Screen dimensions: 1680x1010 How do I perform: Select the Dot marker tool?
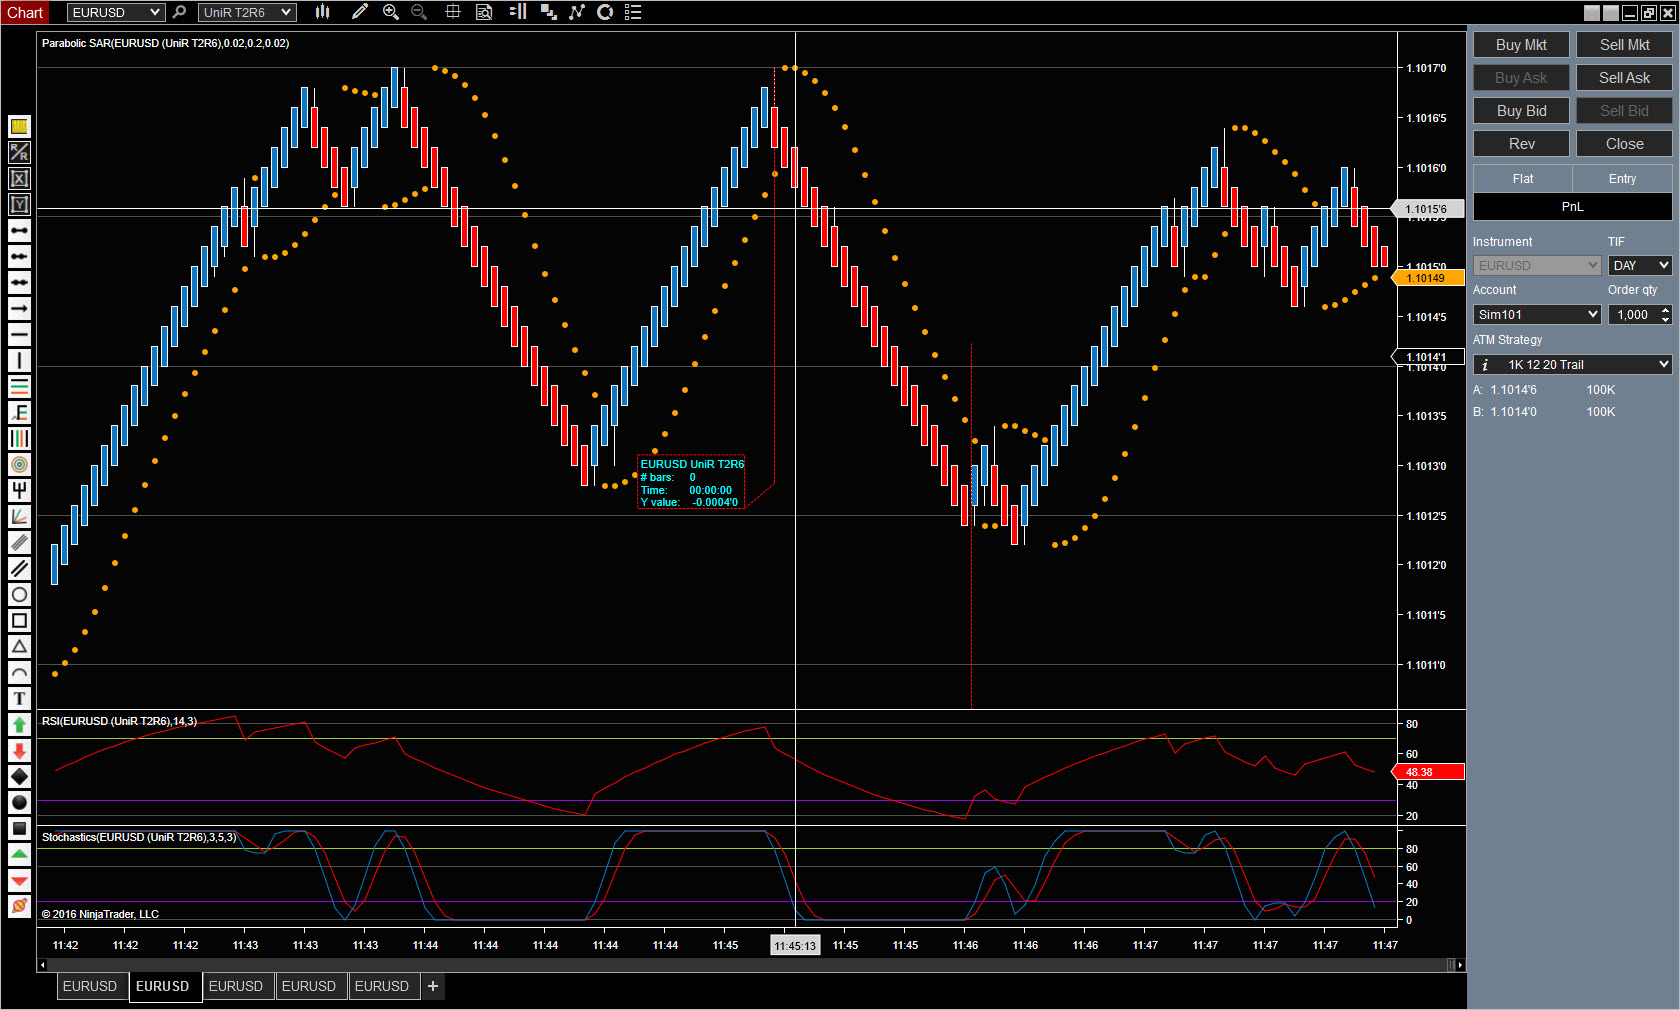(x=19, y=802)
